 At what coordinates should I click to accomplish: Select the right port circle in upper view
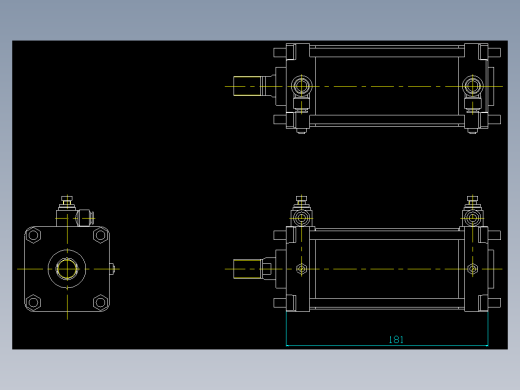pos(472,86)
